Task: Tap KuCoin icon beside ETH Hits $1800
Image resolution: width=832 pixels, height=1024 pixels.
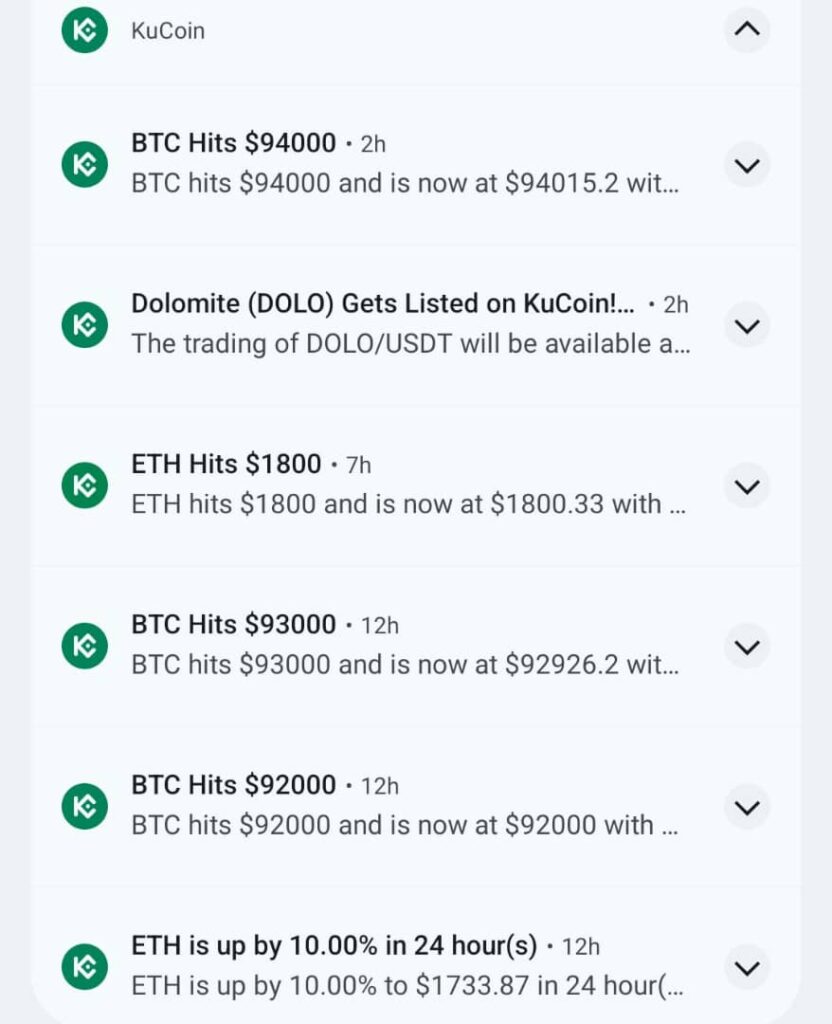Action: coord(85,486)
